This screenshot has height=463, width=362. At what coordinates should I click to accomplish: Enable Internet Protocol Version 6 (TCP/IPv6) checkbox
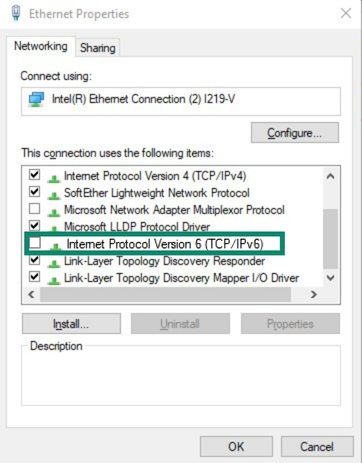35,243
